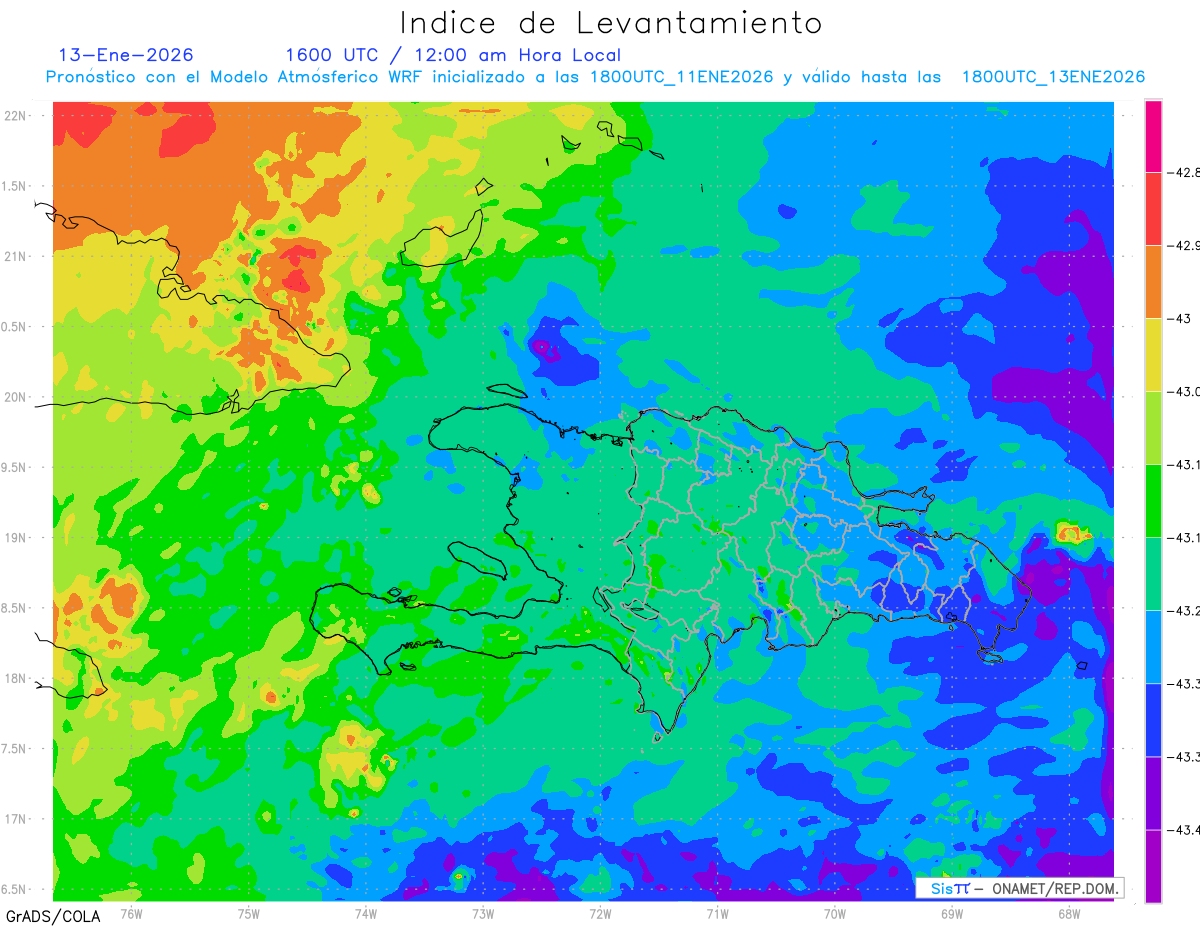Click the color bar value "-42.8"
1200x927 pixels.
coord(1185,172)
